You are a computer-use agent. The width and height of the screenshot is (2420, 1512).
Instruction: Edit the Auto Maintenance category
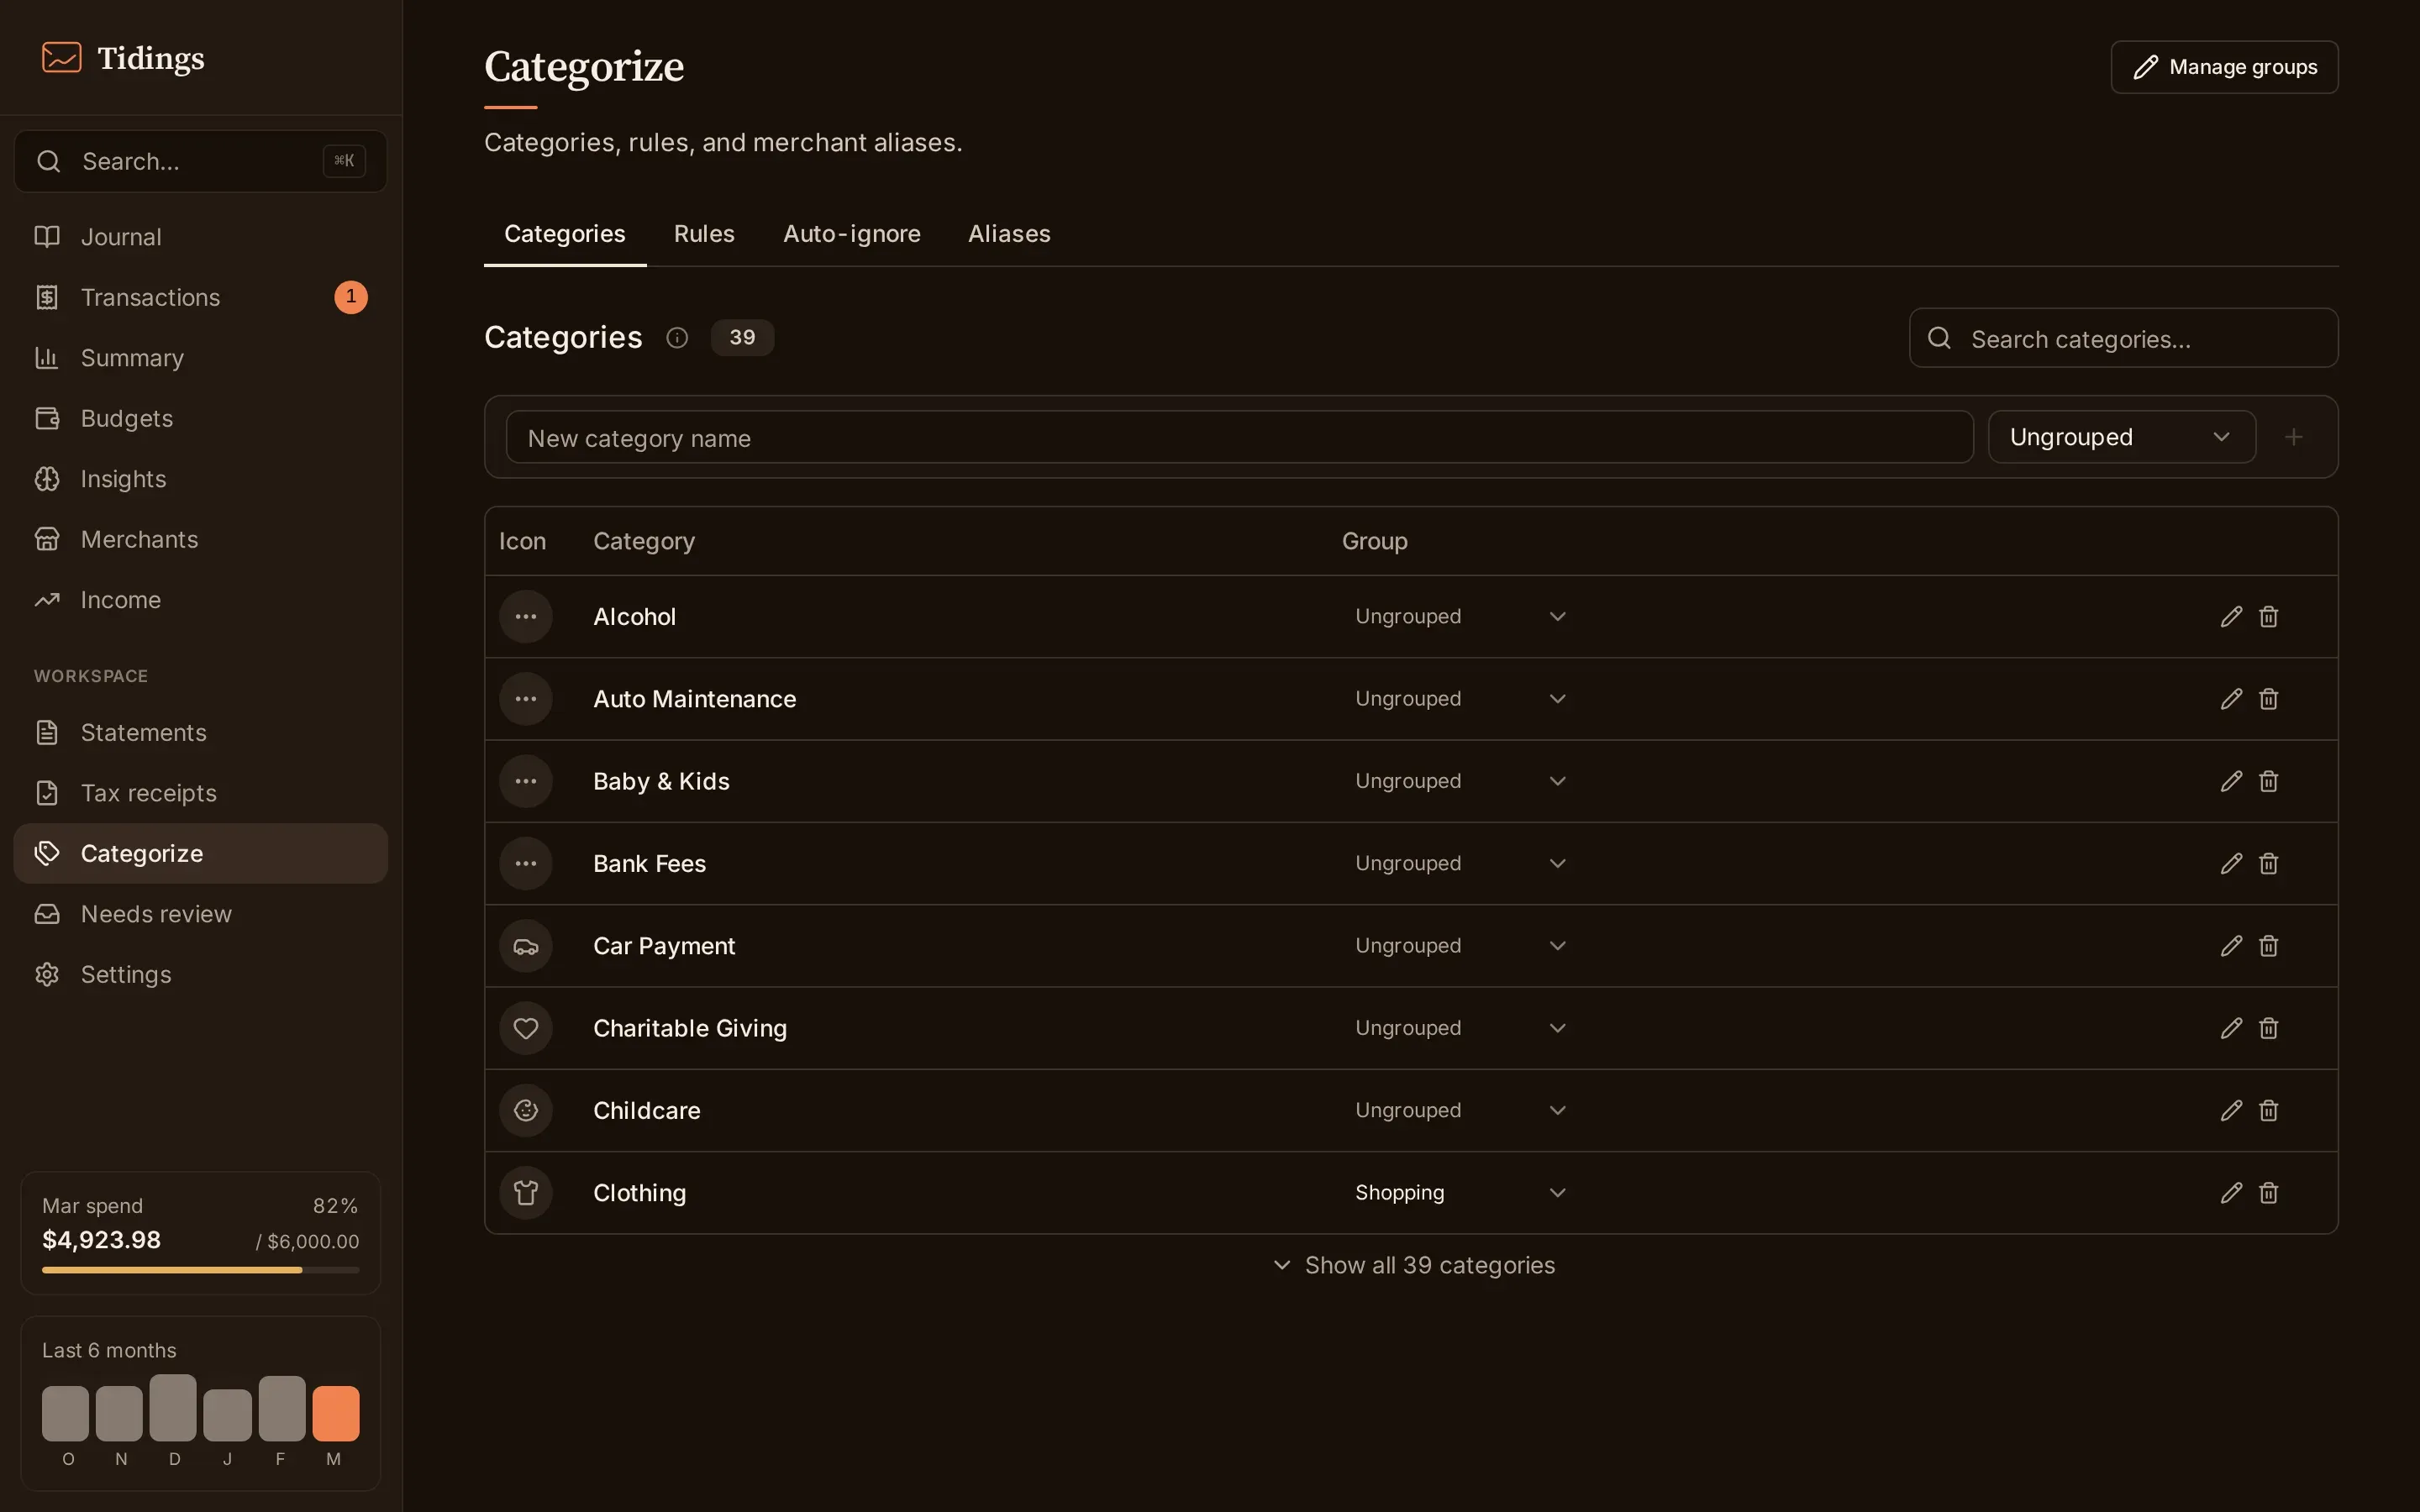pyautogui.click(x=2231, y=699)
